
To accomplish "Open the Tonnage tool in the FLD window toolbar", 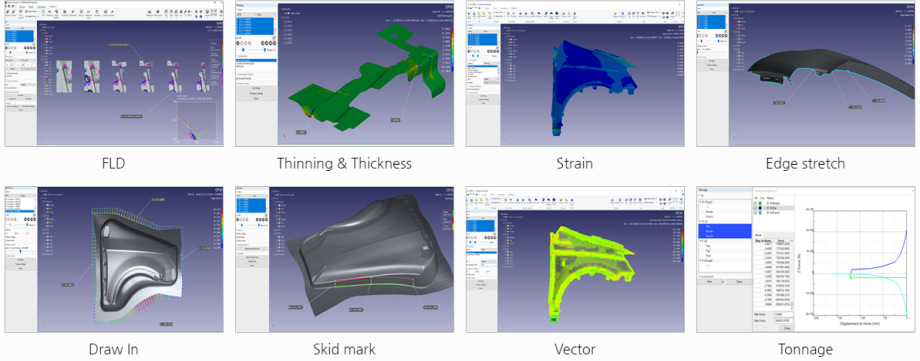I will [97, 13].
